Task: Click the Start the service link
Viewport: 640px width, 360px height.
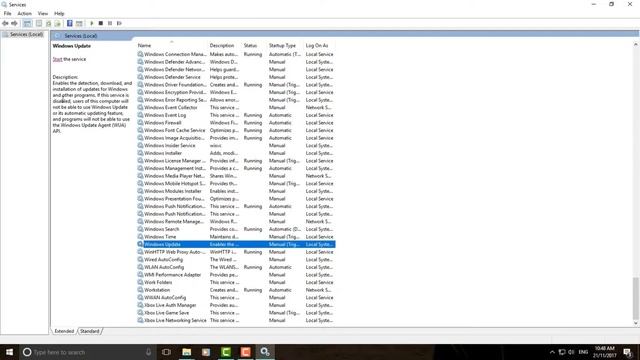Action: pos(58,59)
